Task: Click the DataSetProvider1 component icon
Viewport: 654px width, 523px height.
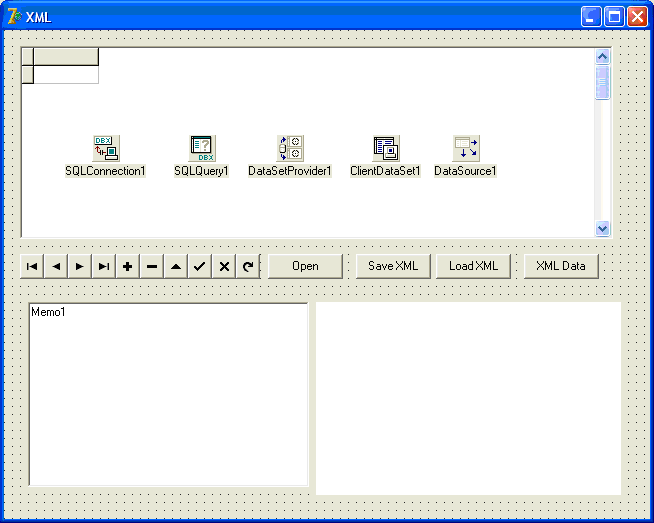Action: tap(290, 148)
